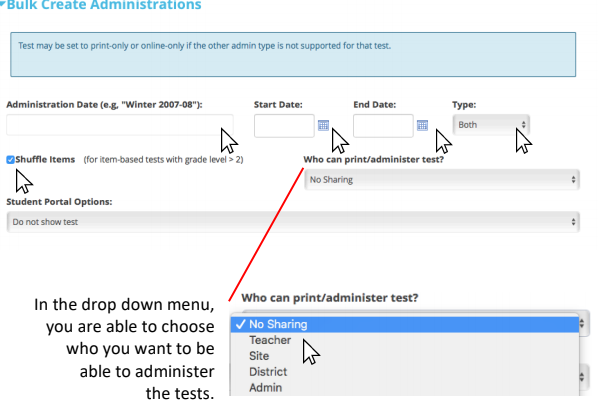Click the Bulk Create Administrations heading

coord(104,5)
